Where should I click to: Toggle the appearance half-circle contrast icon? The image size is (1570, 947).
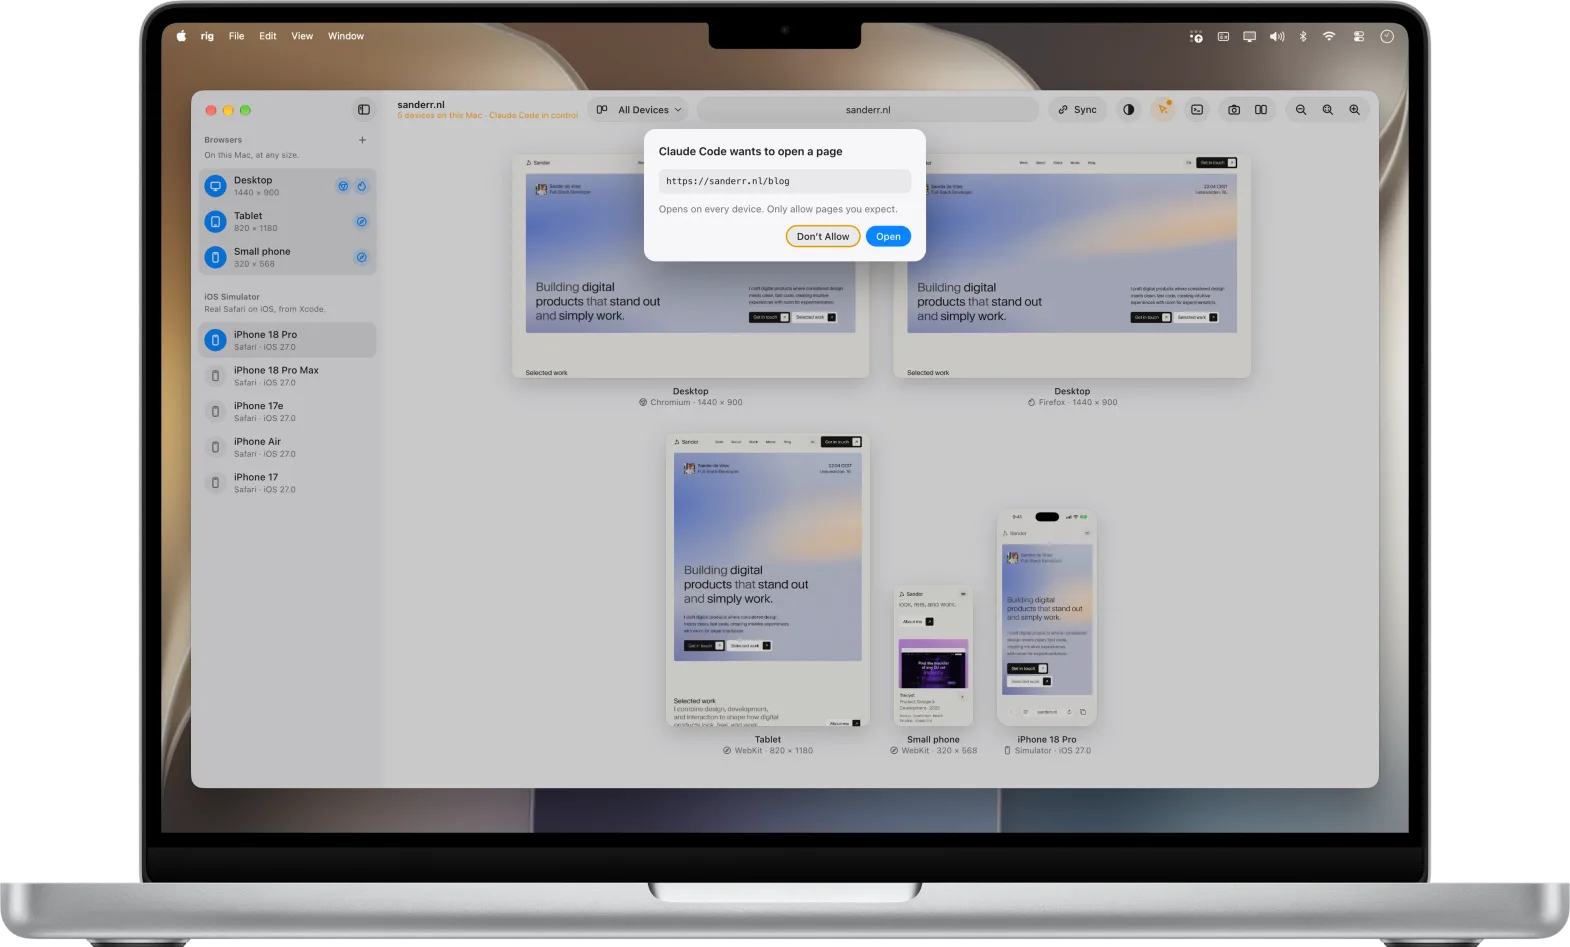pyautogui.click(x=1129, y=110)
